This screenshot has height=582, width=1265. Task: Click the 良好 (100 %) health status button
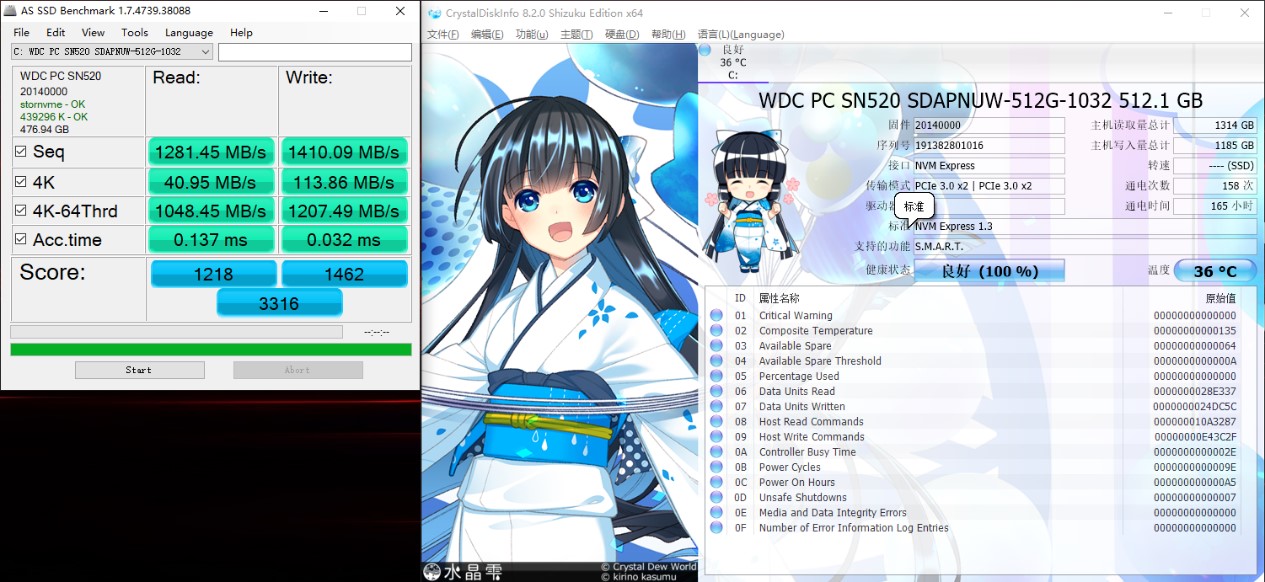(989, 271)
